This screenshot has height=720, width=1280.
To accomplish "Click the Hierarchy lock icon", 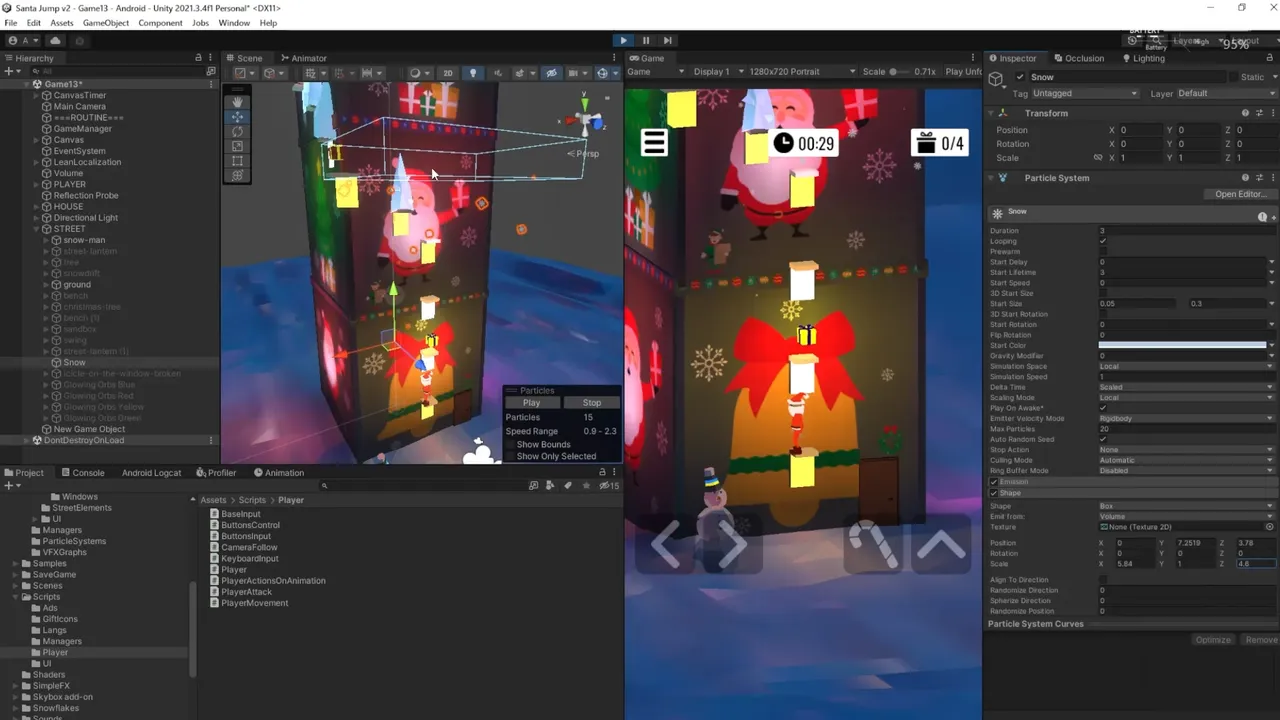I will click(x=198, y=58).
